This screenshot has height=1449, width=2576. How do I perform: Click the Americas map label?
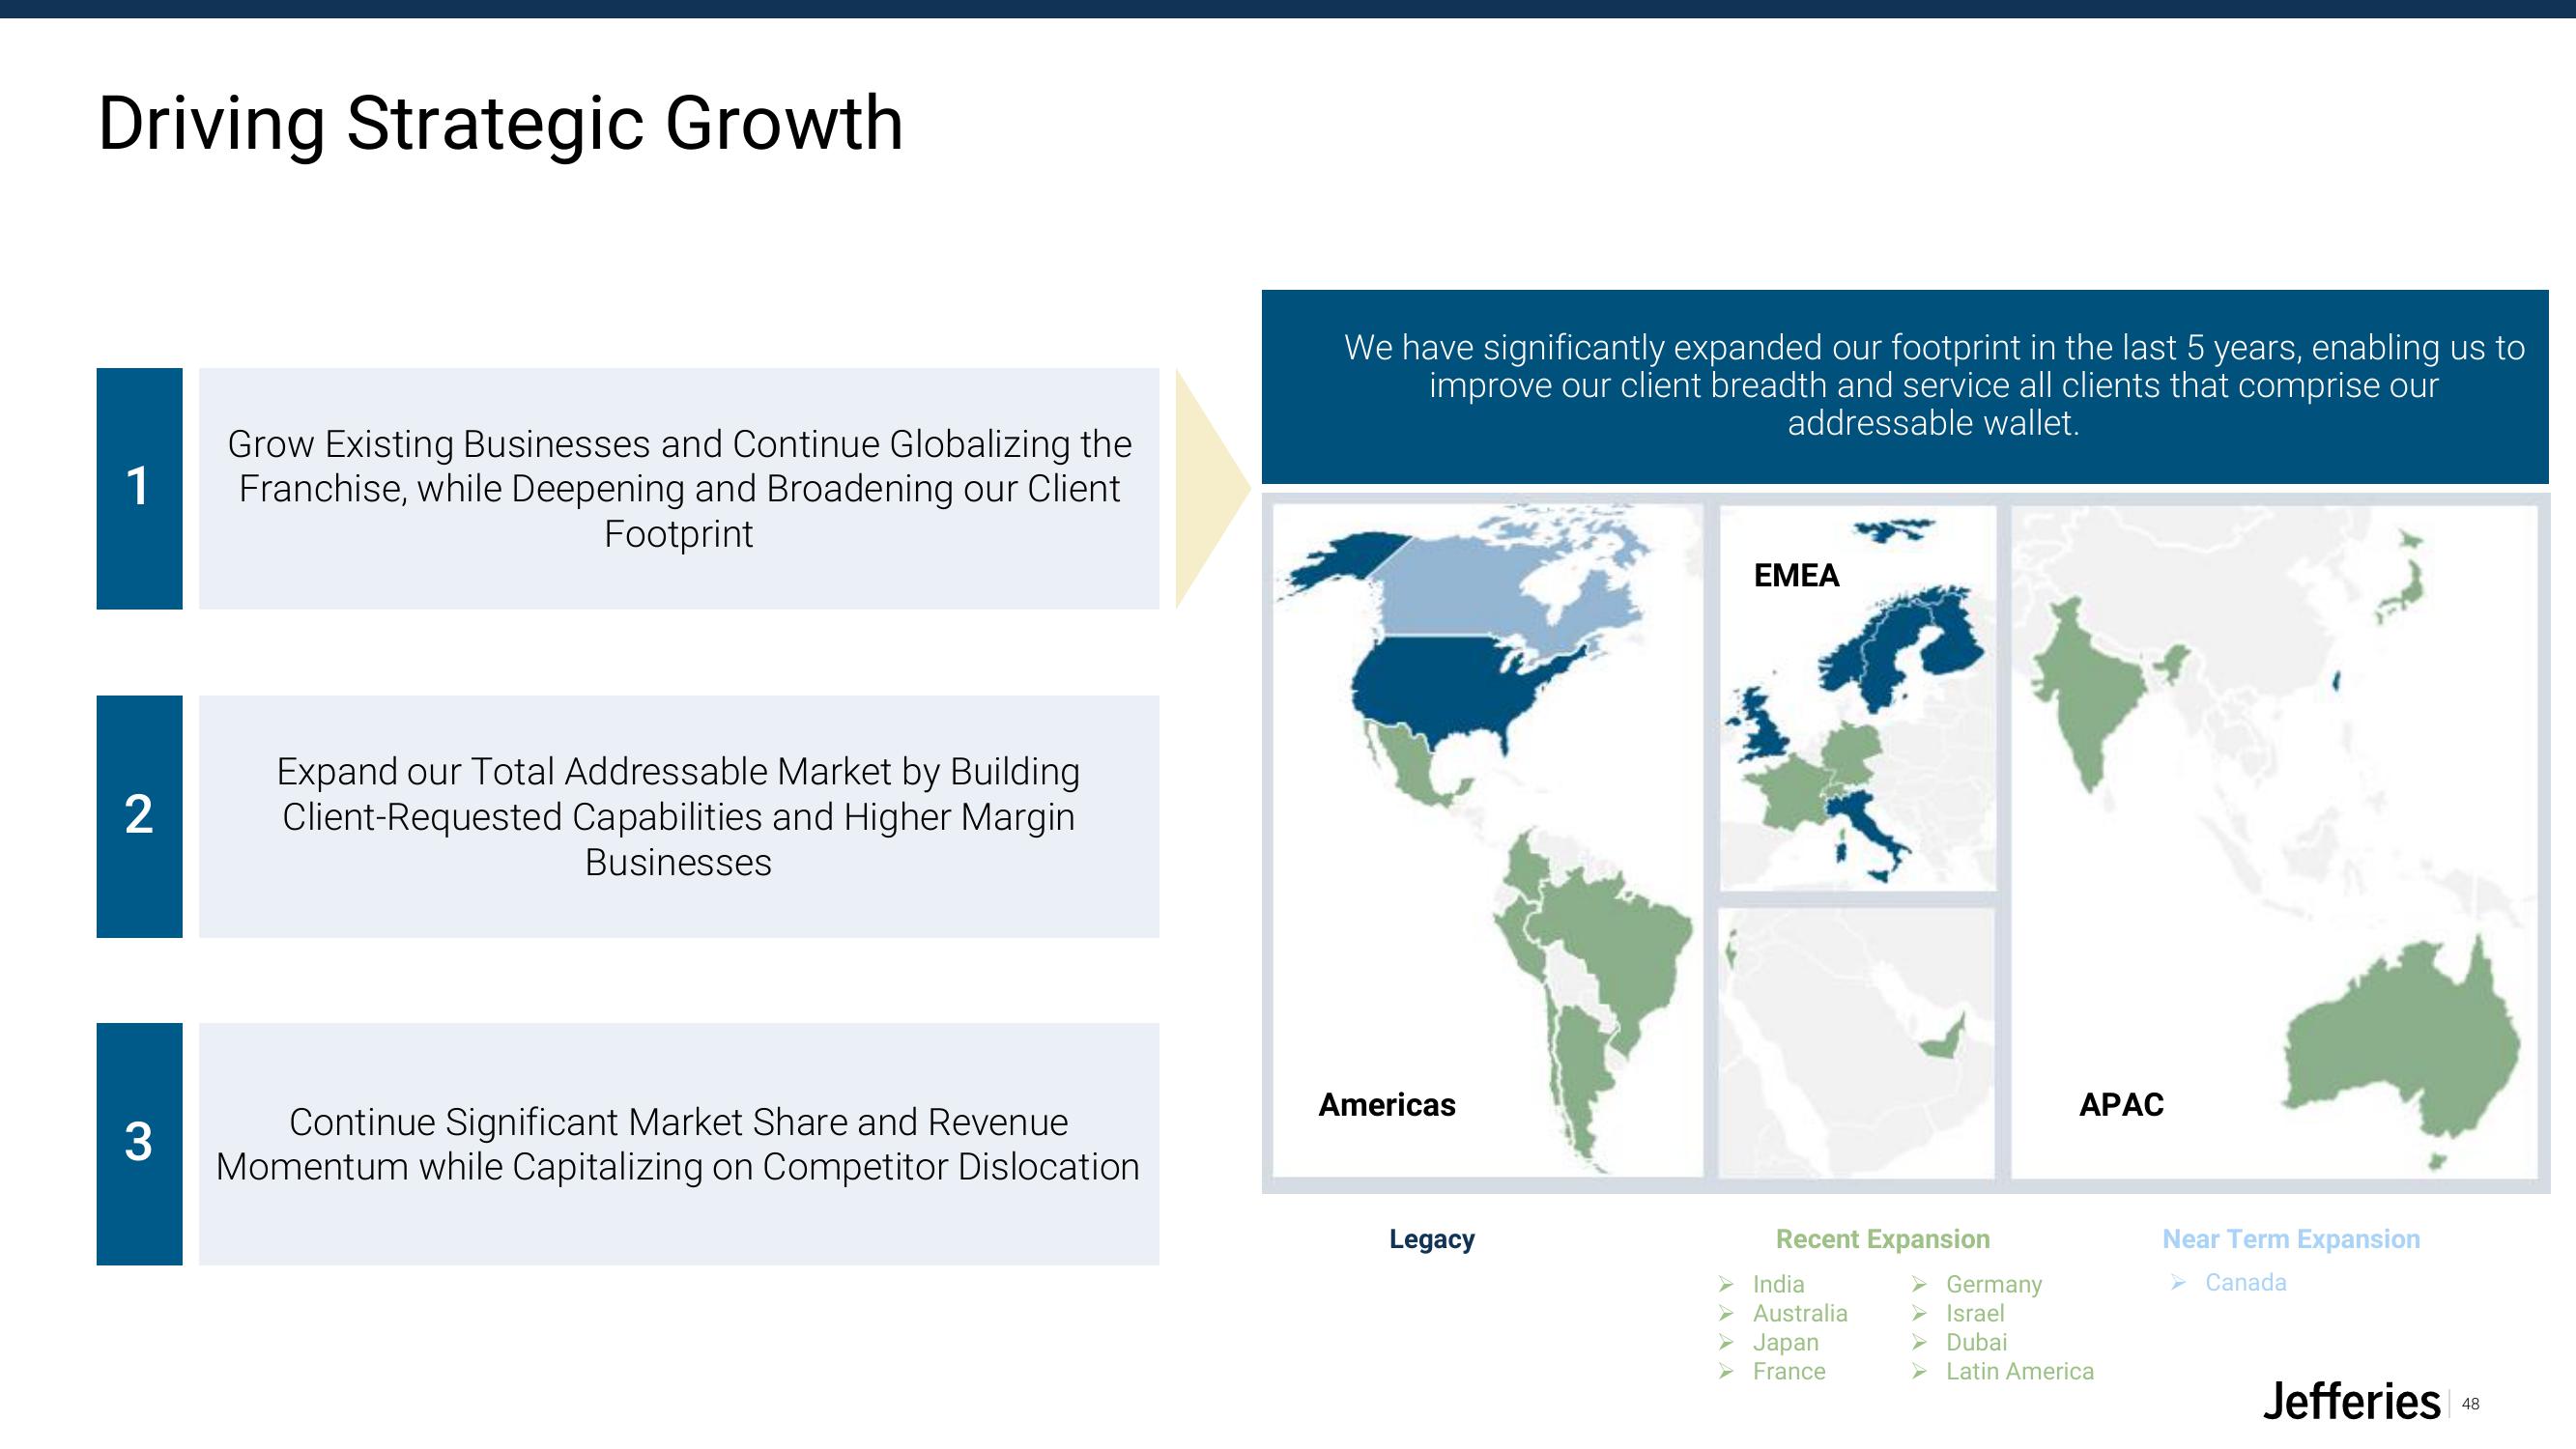pos(1386,1104)
